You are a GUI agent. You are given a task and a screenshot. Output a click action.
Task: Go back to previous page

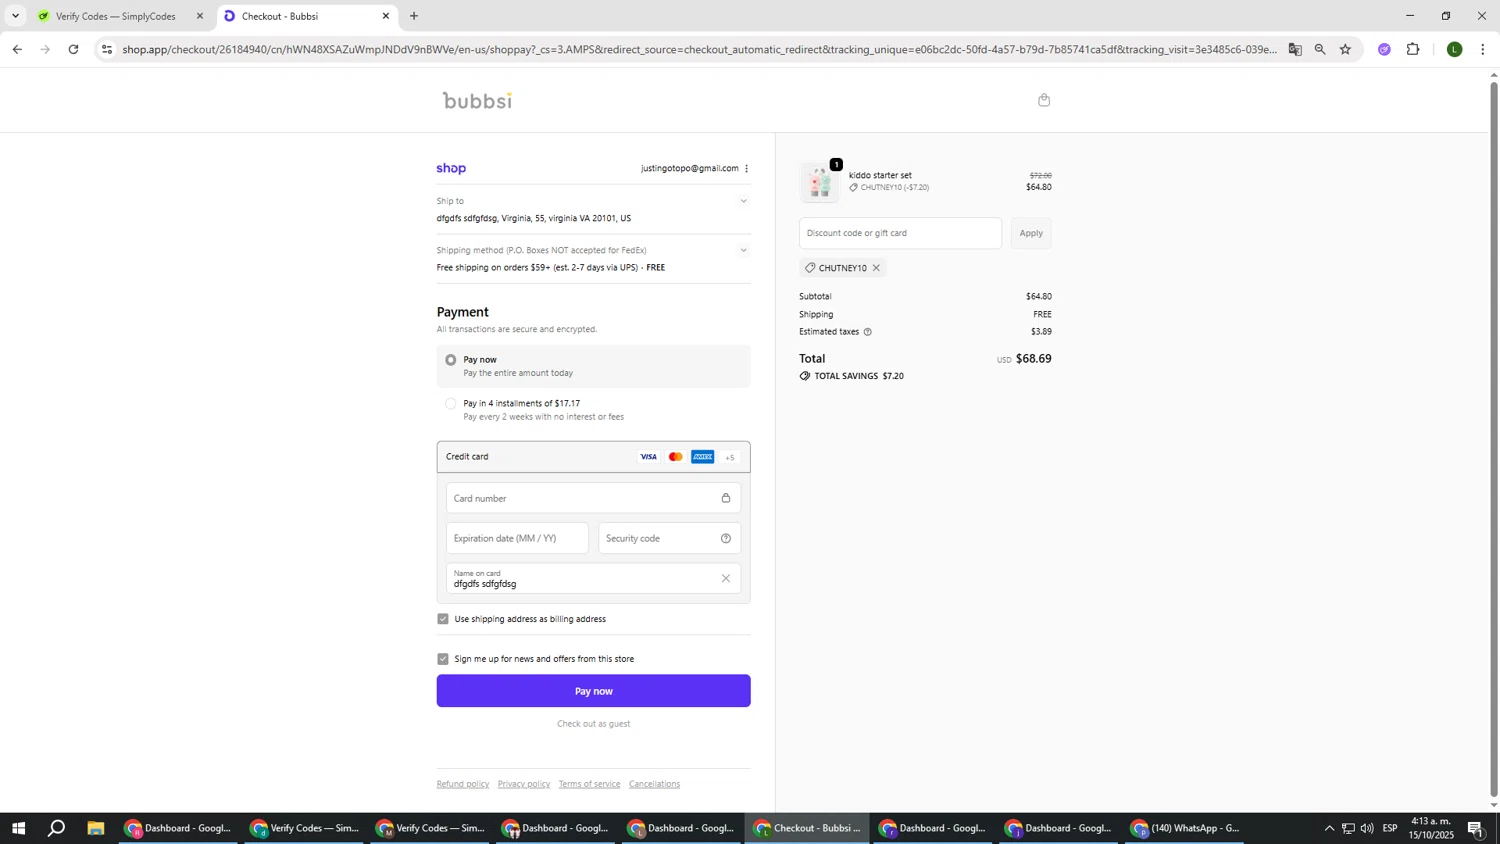(17, 49)
